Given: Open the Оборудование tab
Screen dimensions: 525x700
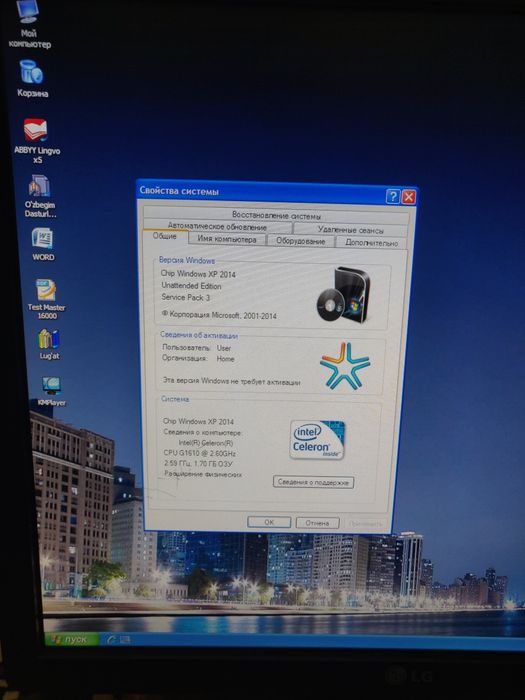Looking at the screenshot, I should 300,241.
